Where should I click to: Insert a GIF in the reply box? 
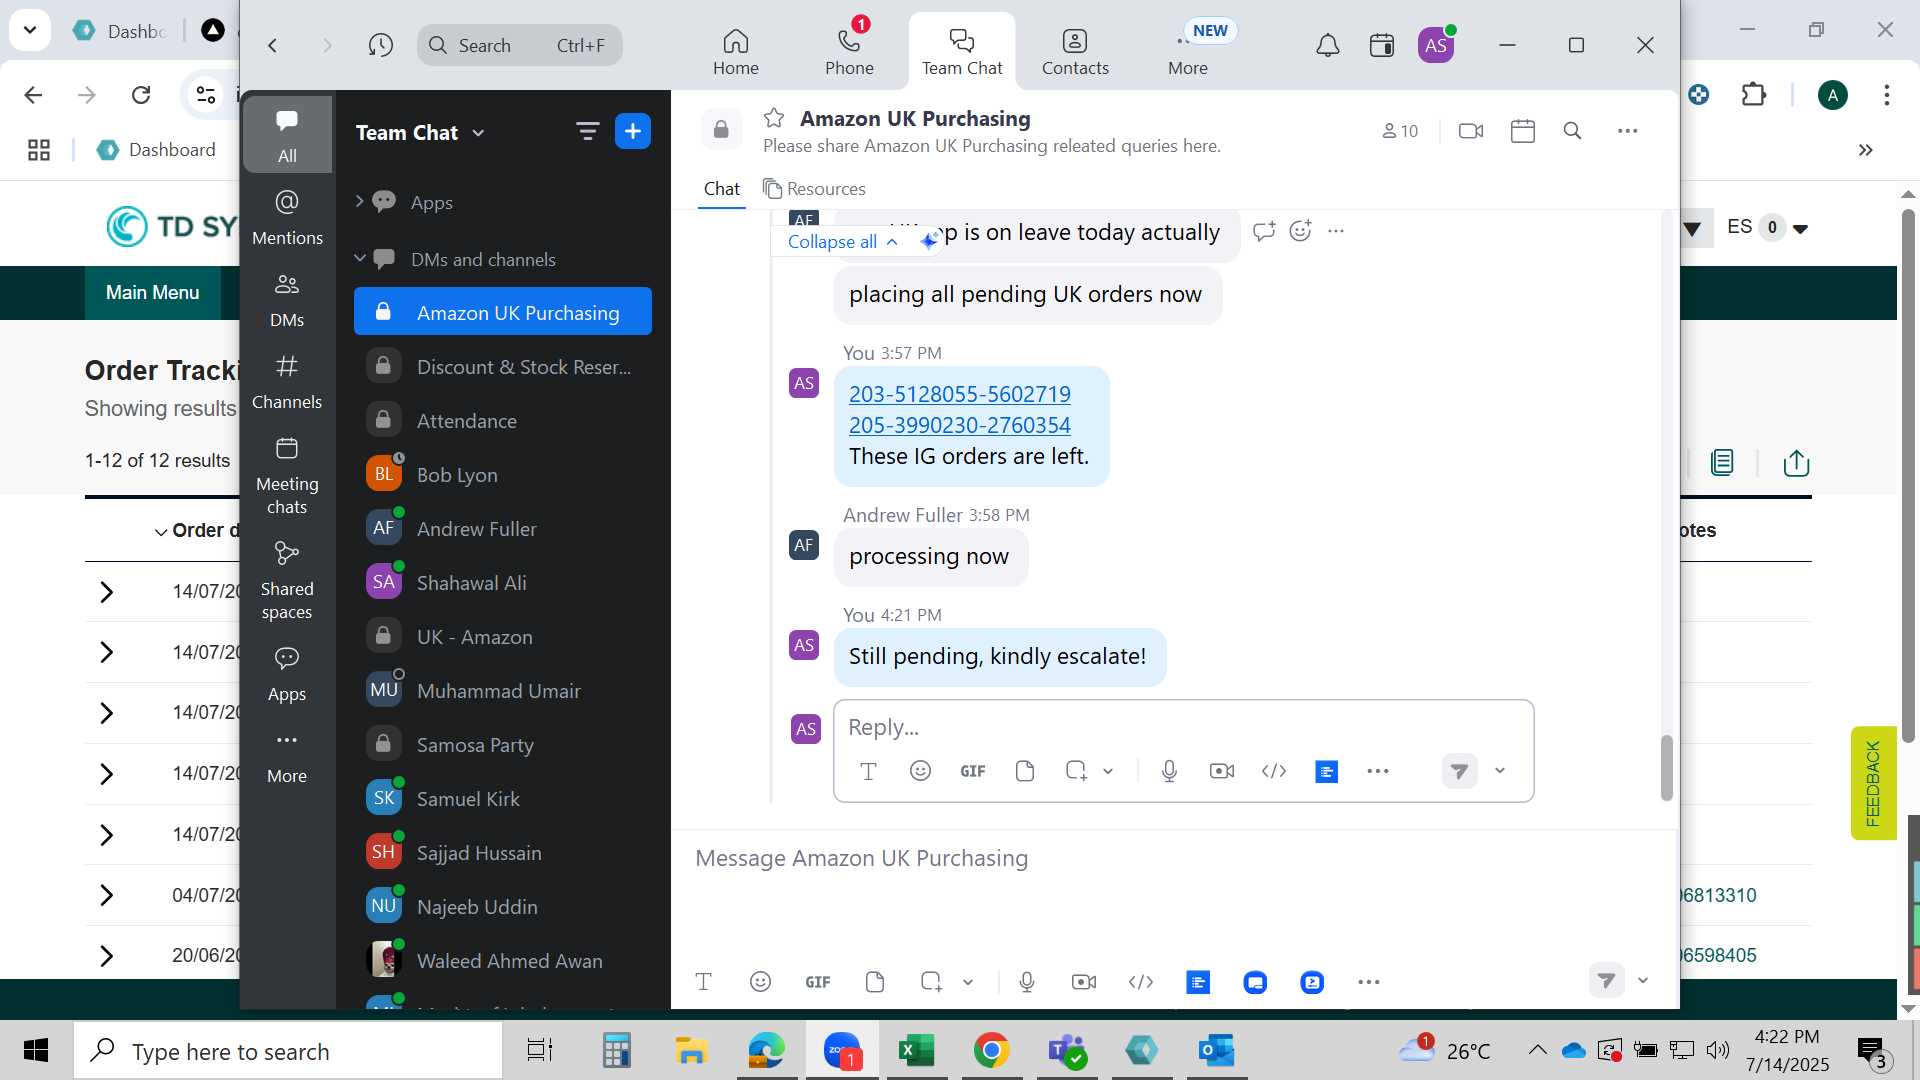click(x=972, y=771)
